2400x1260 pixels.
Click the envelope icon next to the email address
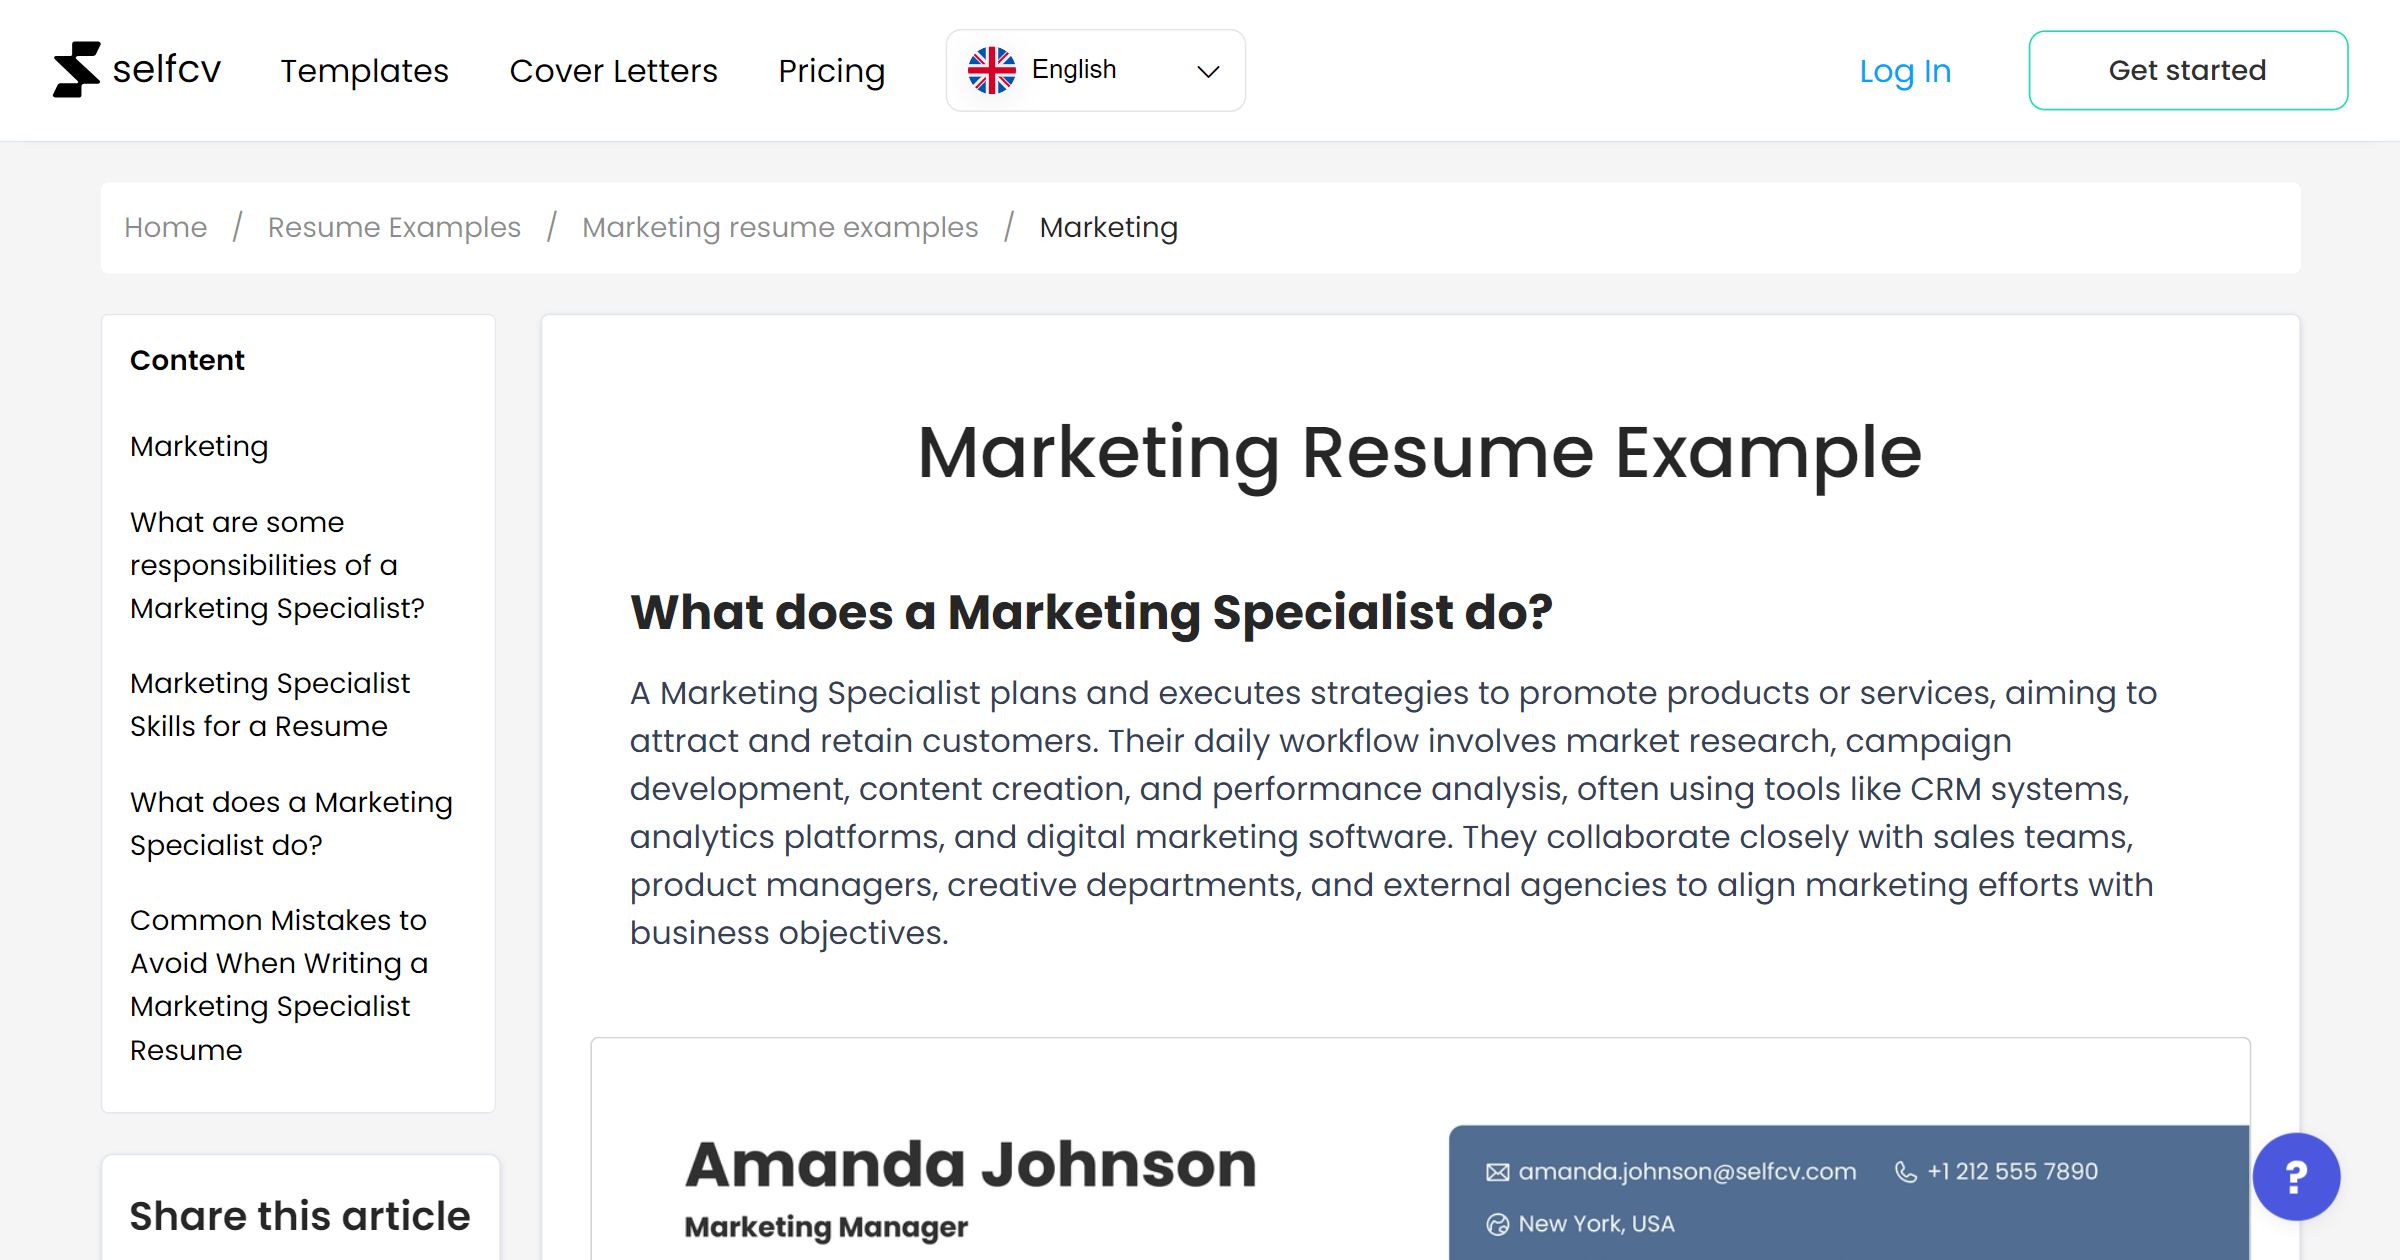[x=1497, y=1171]
